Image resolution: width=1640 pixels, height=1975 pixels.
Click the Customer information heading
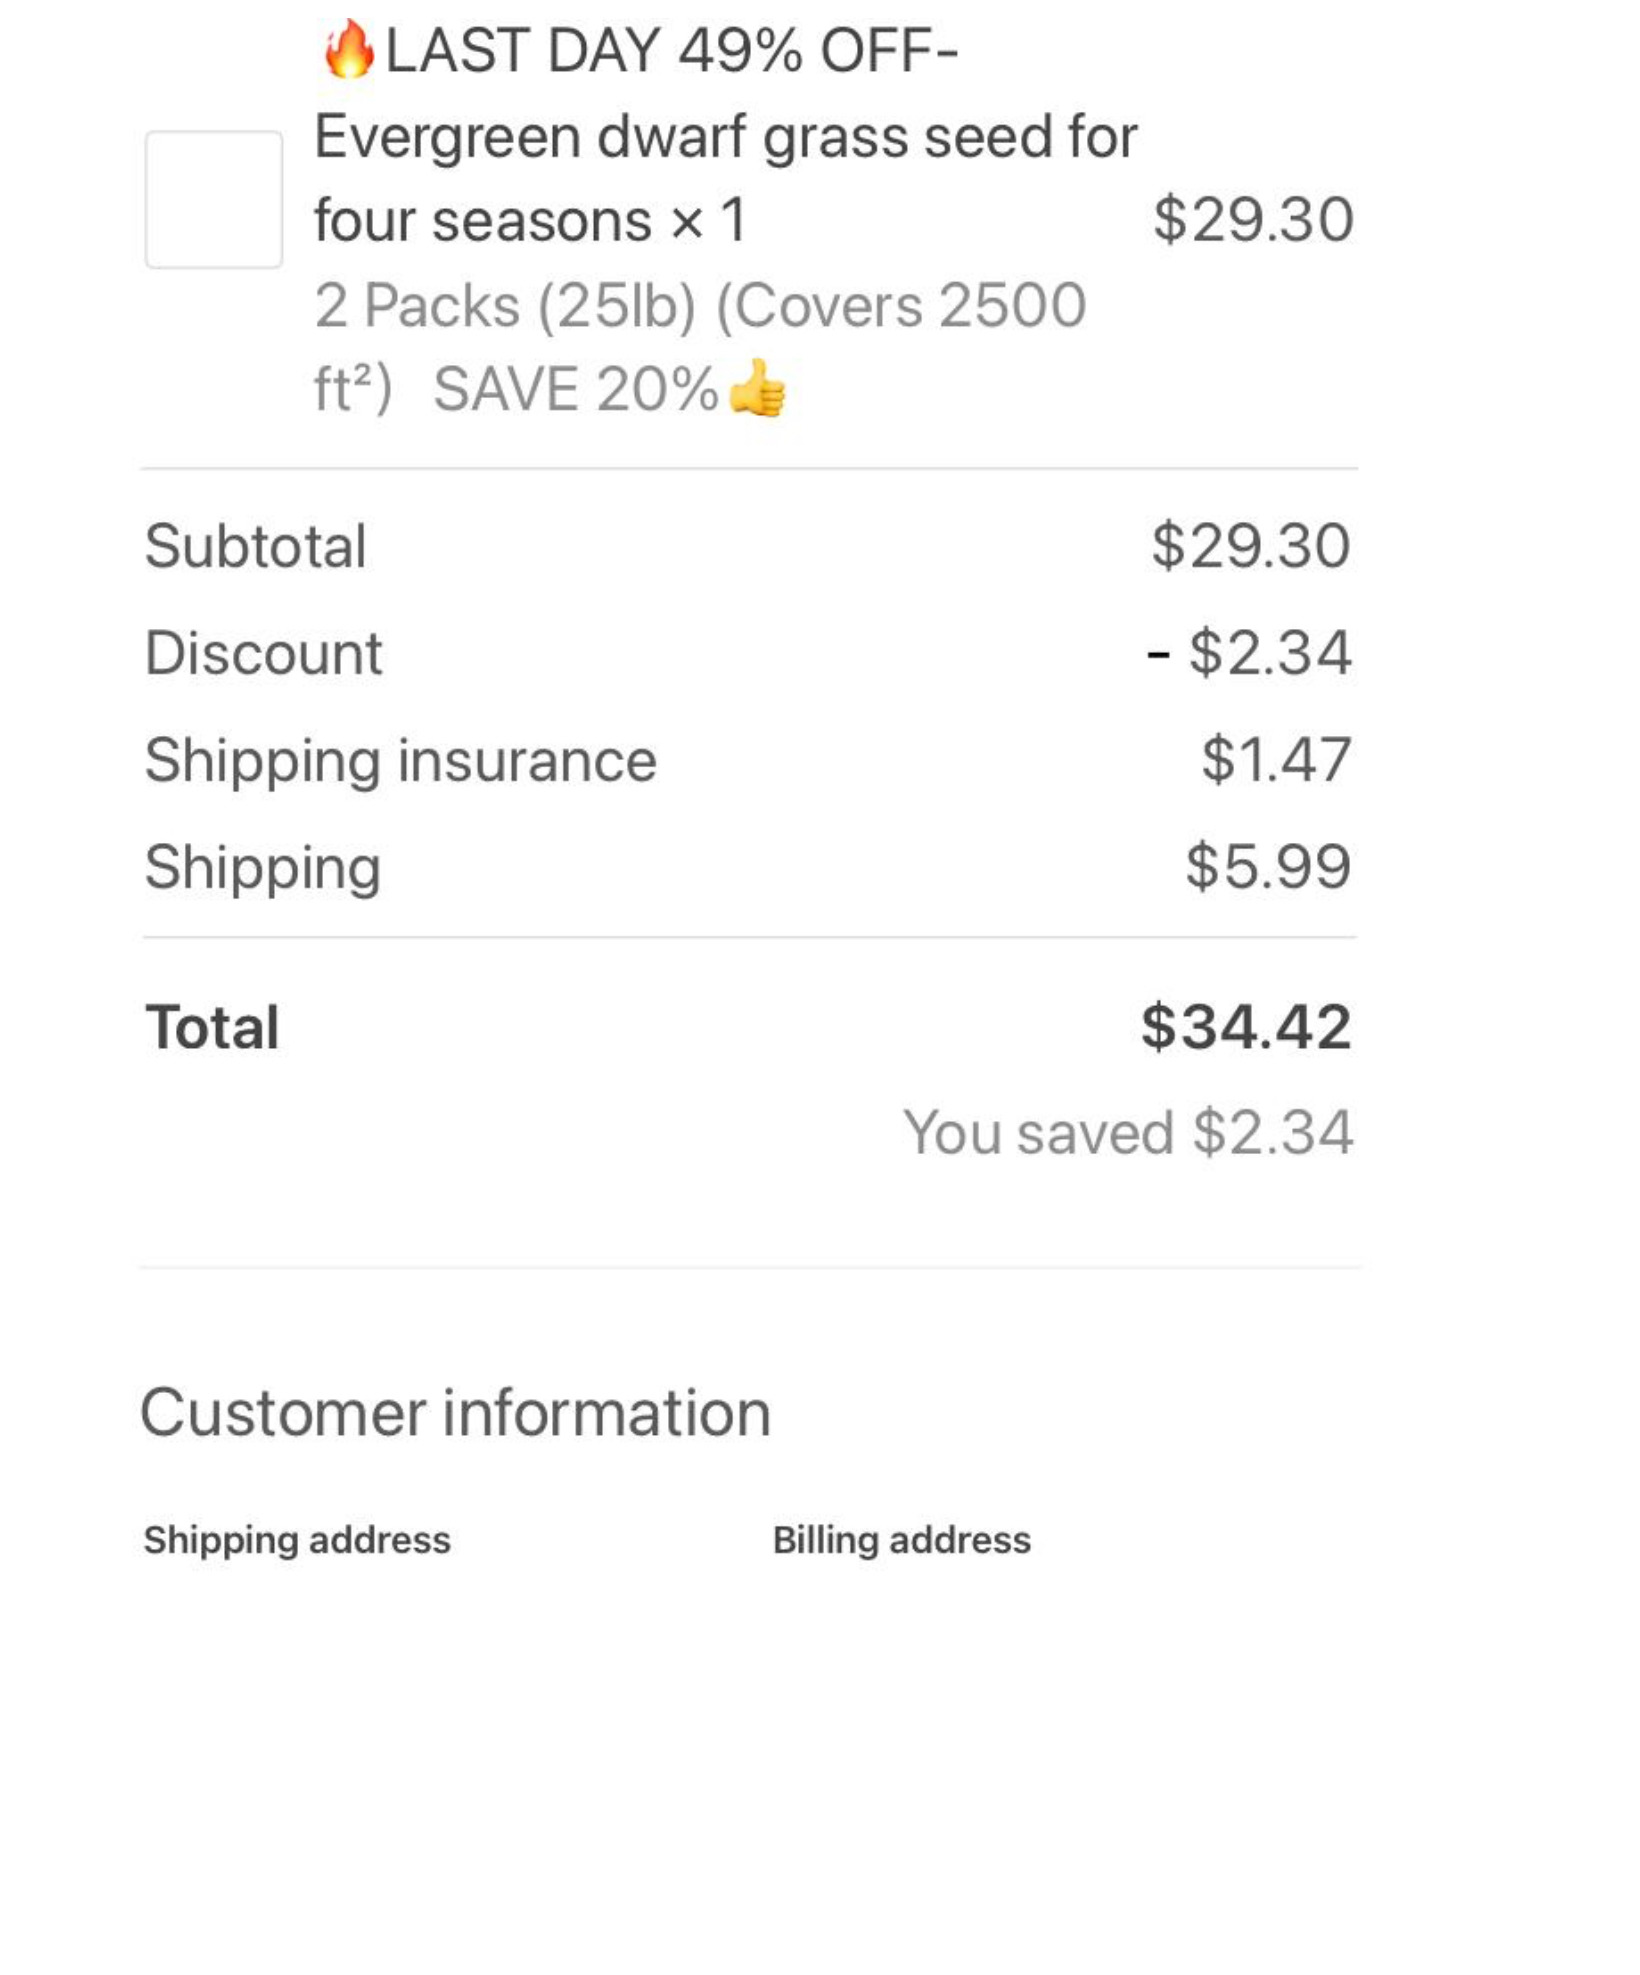point(456,1413)
